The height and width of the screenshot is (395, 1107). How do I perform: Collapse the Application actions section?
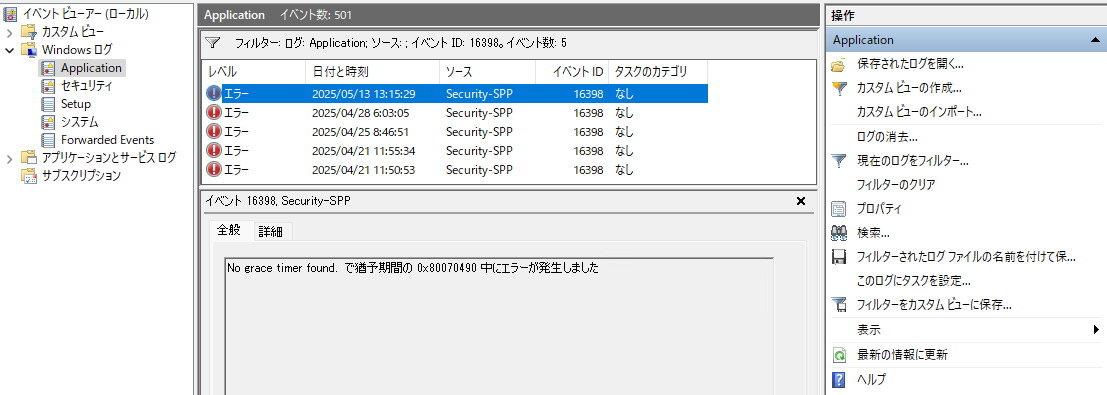tap(1094, 40)
